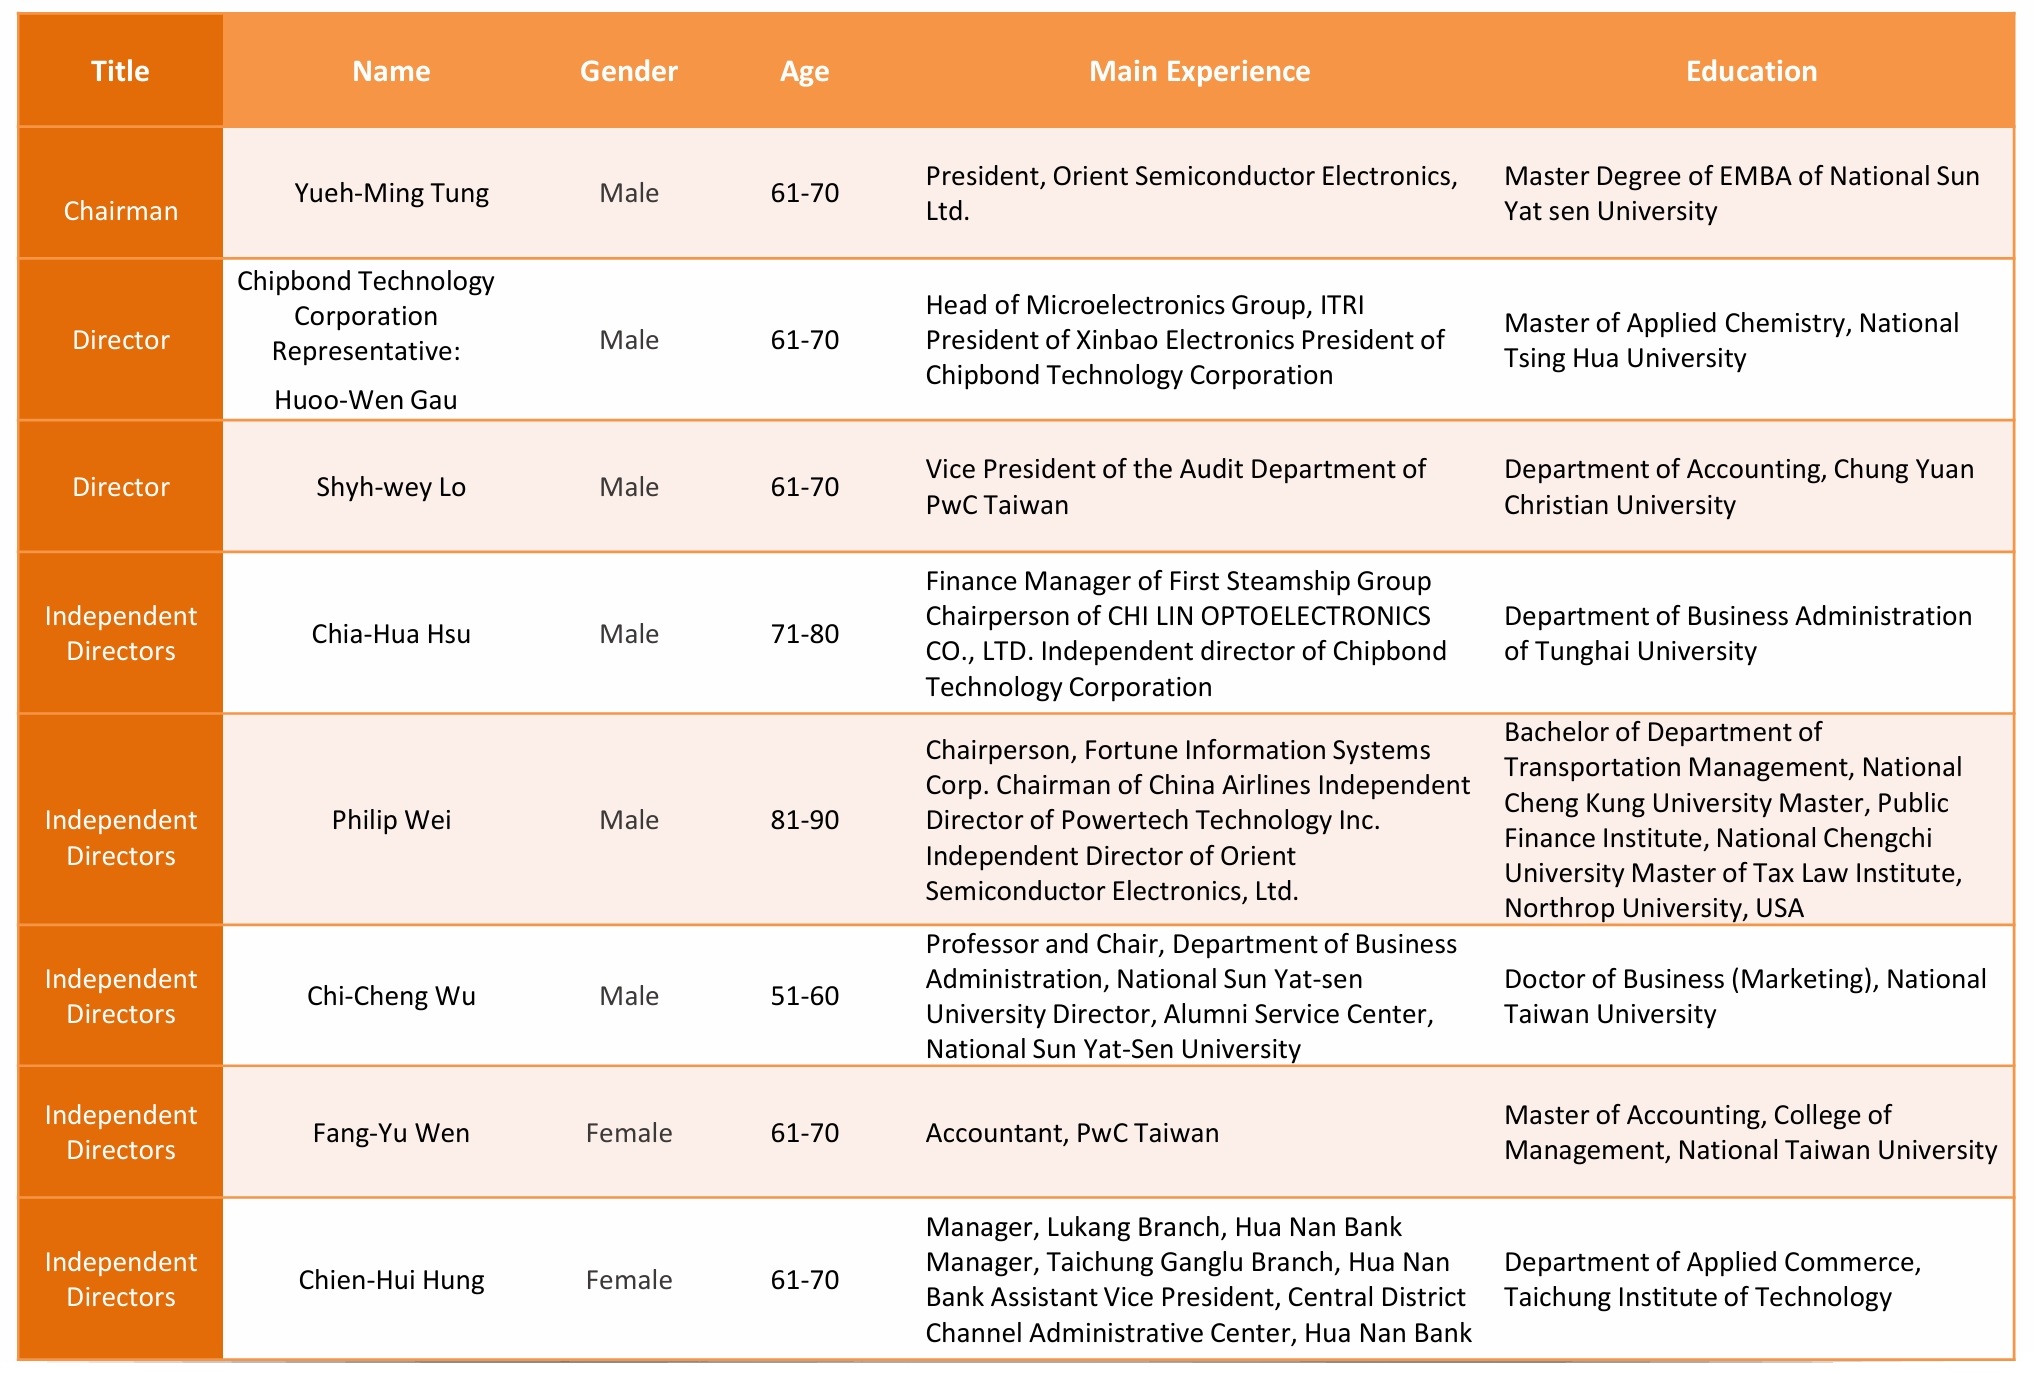Select the name "Shyh-wey Lo"
This screenshot has height=1373, width=2033.
[391, 487]
